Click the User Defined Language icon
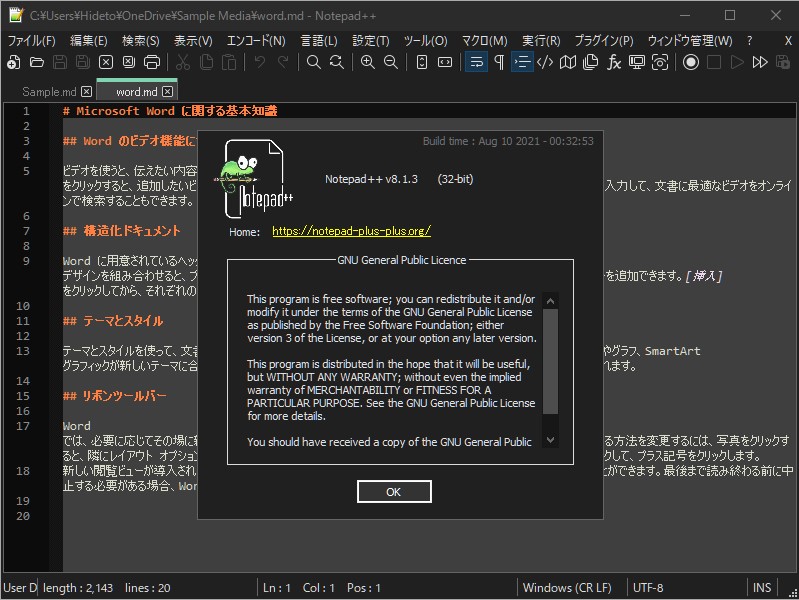This screenshot has width=799, height=600. tap(545, 62)
